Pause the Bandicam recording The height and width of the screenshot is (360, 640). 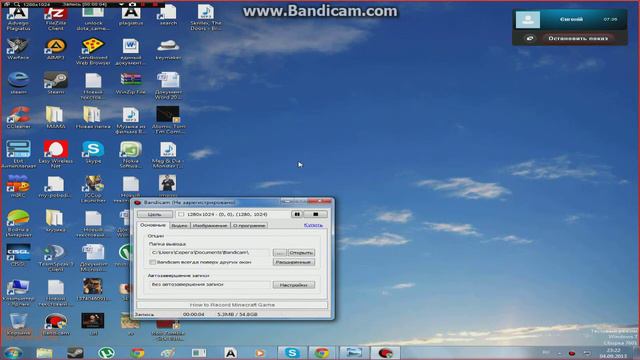click(297, 214)
